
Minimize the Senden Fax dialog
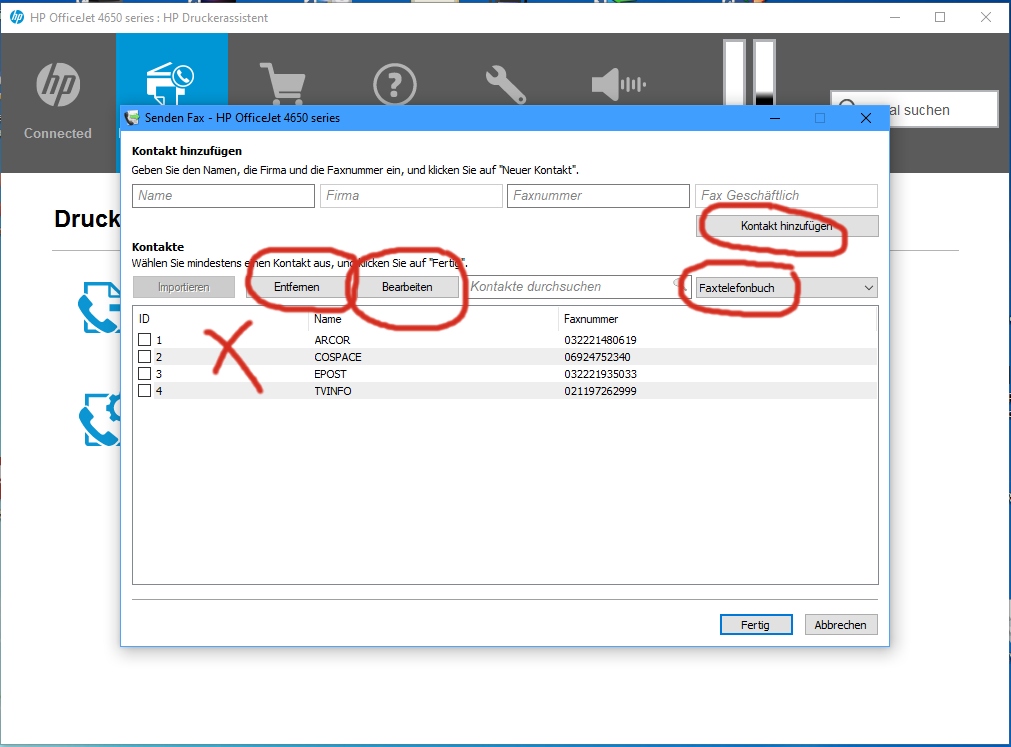775,118
